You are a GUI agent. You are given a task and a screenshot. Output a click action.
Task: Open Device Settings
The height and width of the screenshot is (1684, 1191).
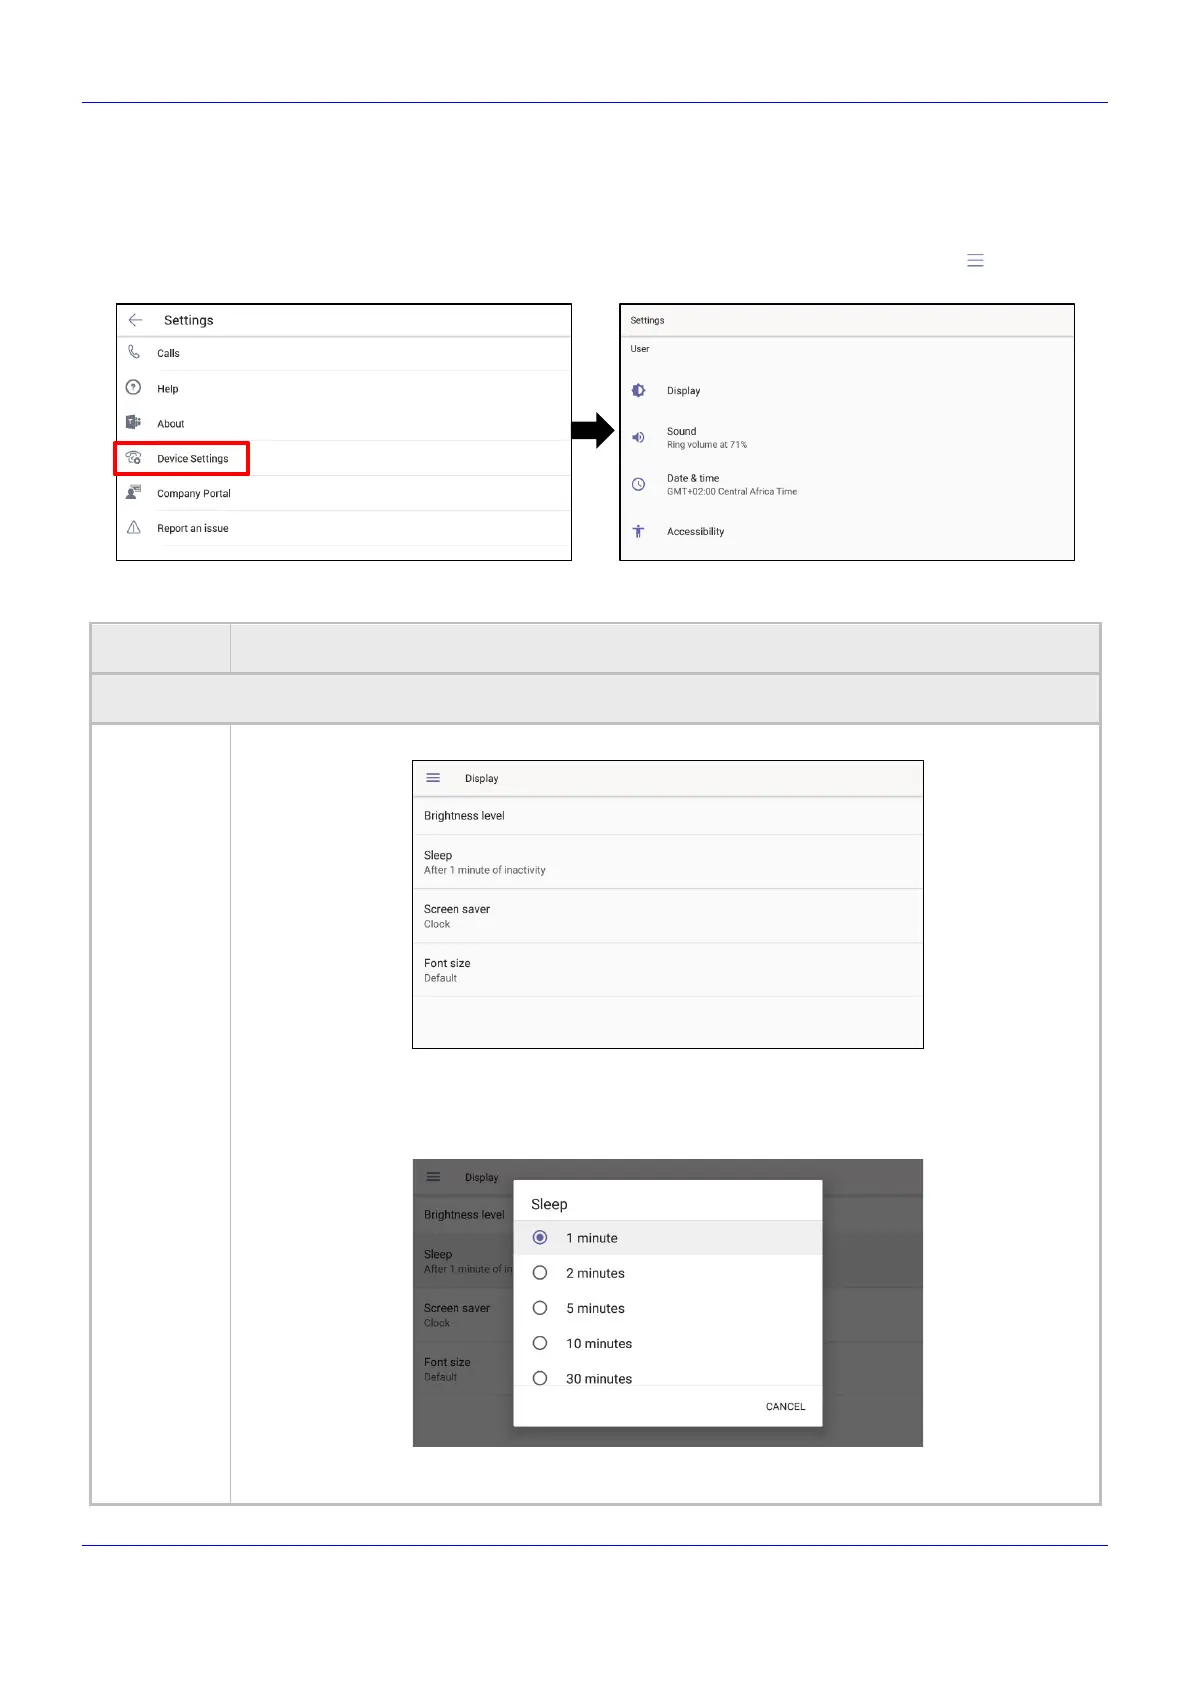point(344,458)
